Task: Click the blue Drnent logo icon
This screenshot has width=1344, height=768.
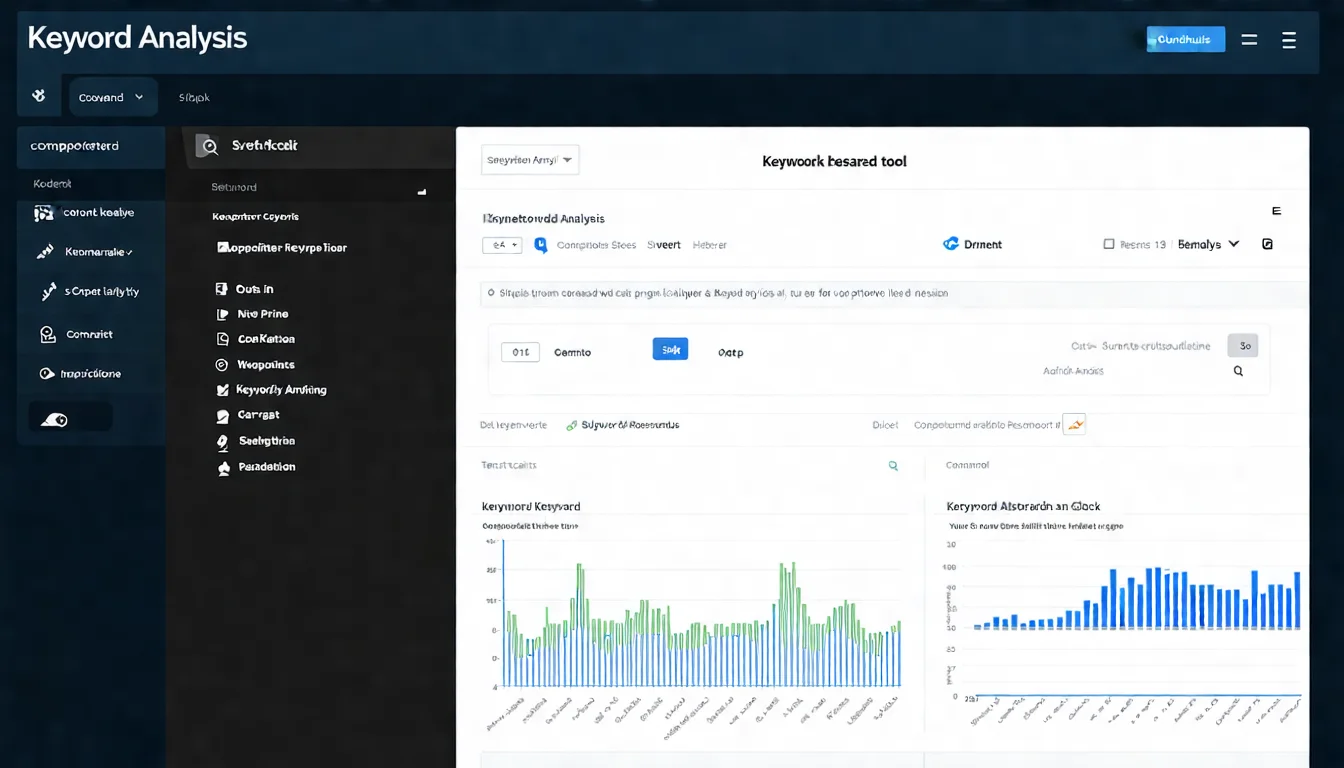Action: (x=951, y=244)
